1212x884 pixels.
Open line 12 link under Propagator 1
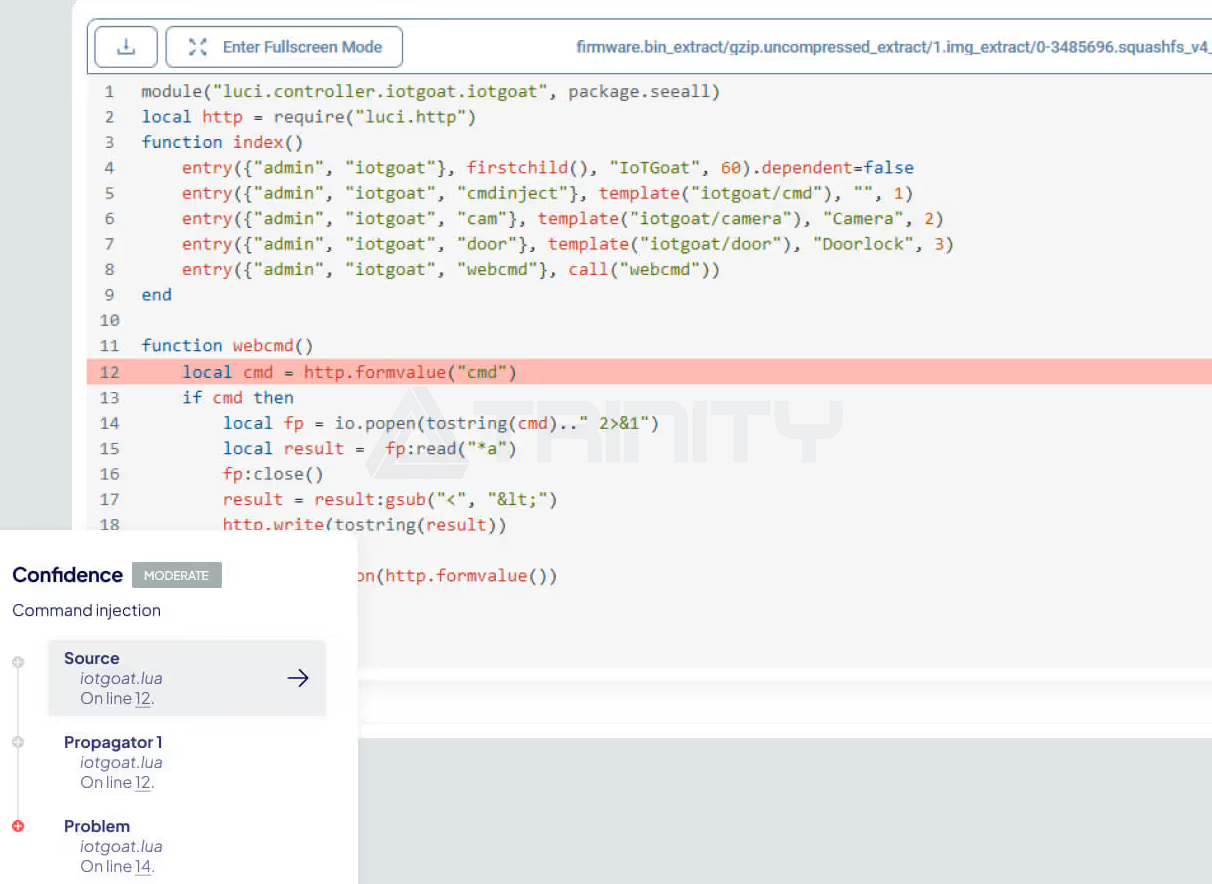(143, 783)
